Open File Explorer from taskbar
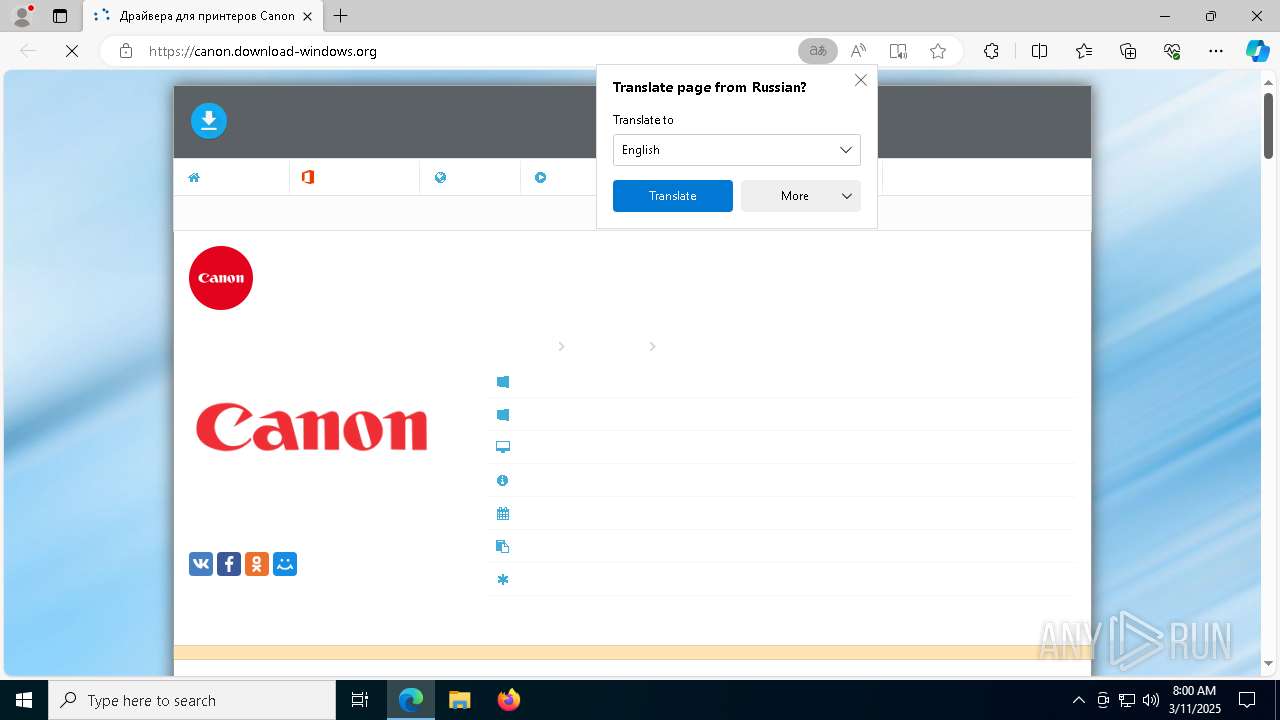Image resolution: width=1280 pixels, height=720 pixels. (460, 700)
